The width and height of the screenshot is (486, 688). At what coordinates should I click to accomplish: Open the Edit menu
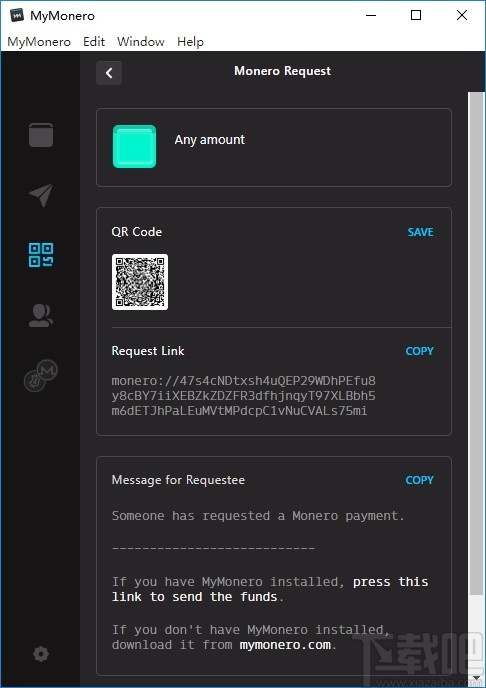point(94,42)
